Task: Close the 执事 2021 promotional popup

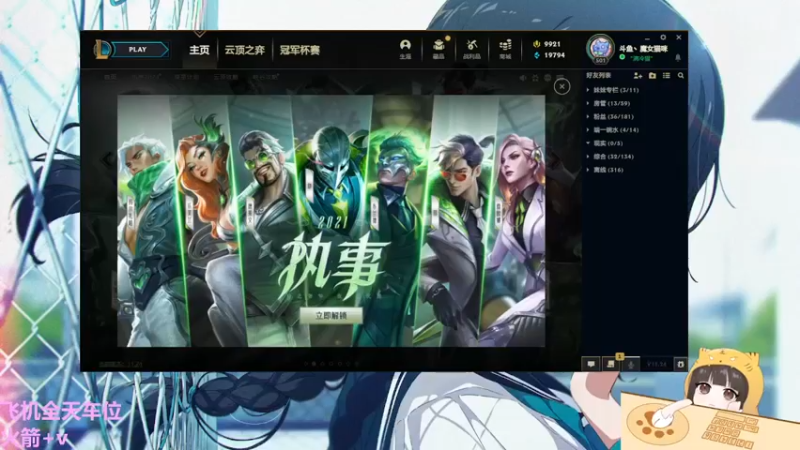Action: tap(562, 87)
